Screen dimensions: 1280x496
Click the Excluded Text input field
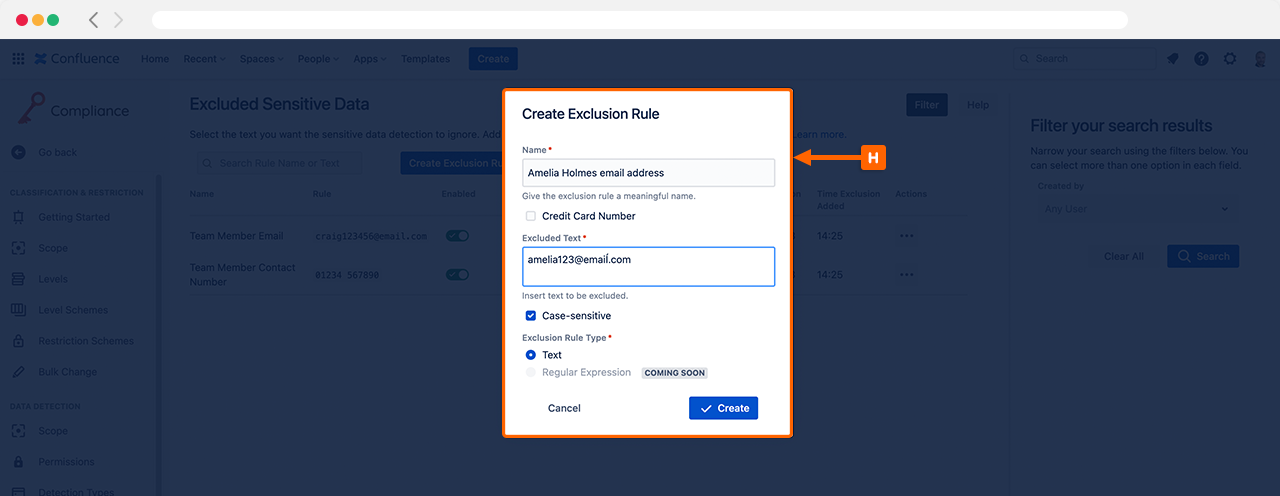coord(648,267)
